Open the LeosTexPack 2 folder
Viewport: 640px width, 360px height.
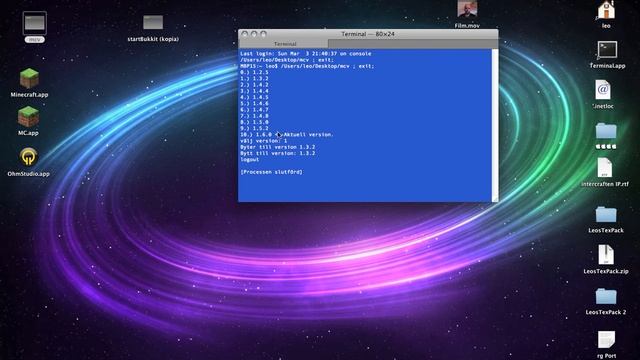coord(606,297)
